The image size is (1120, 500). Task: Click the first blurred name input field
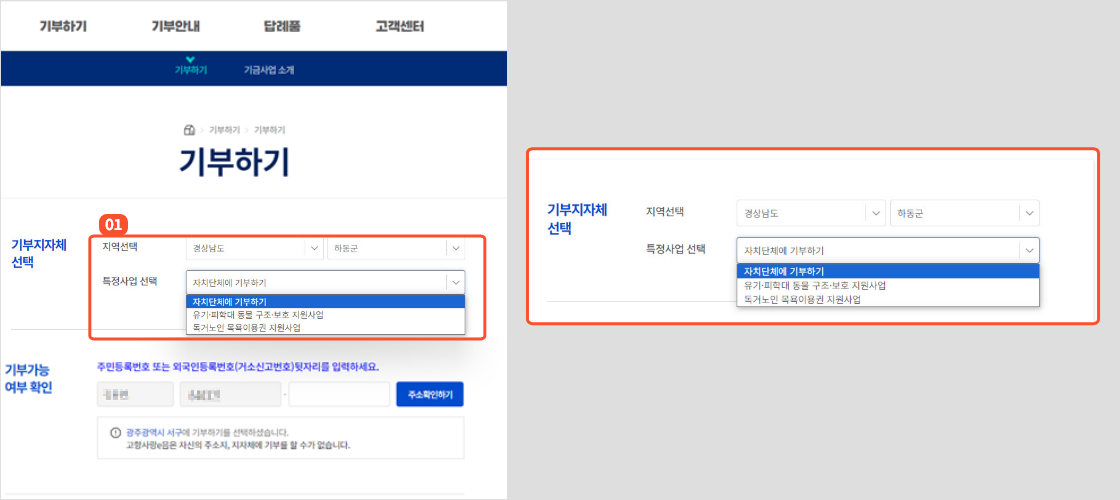click(135, 394)
